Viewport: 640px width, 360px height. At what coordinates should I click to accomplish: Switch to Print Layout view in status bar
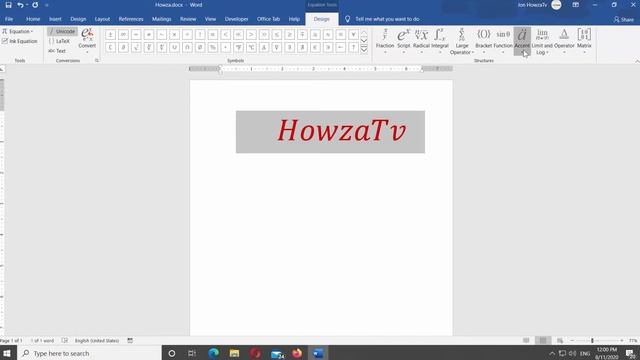543,340
